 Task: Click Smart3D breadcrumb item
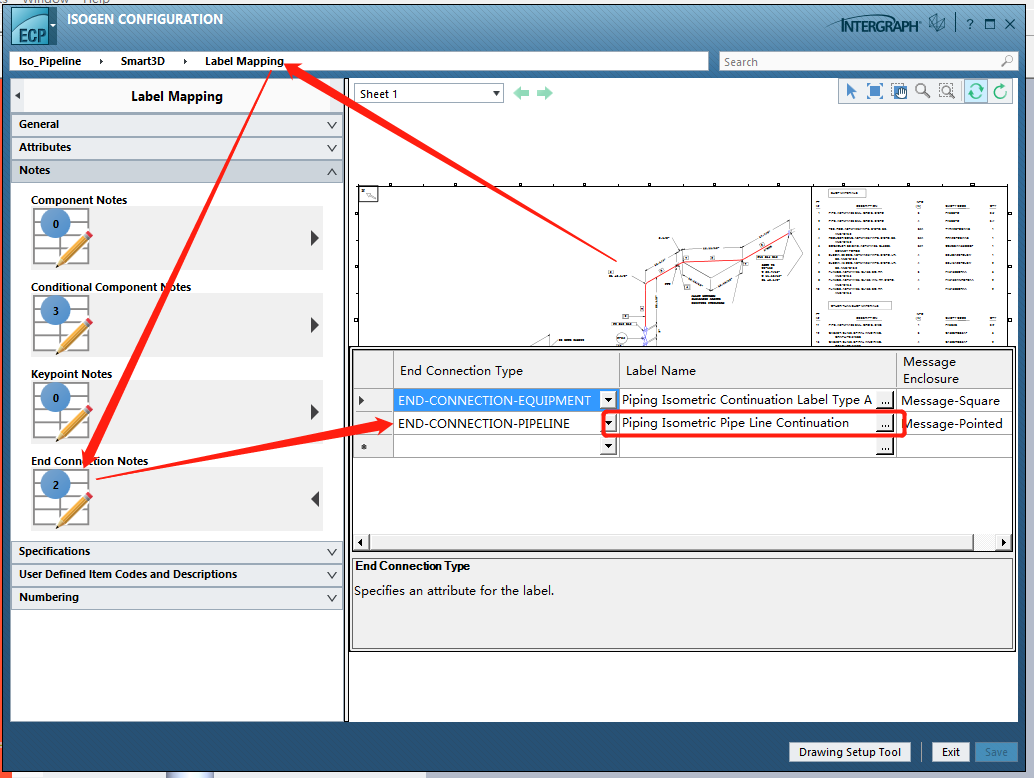pyautogui.click(x=142, y=61)
